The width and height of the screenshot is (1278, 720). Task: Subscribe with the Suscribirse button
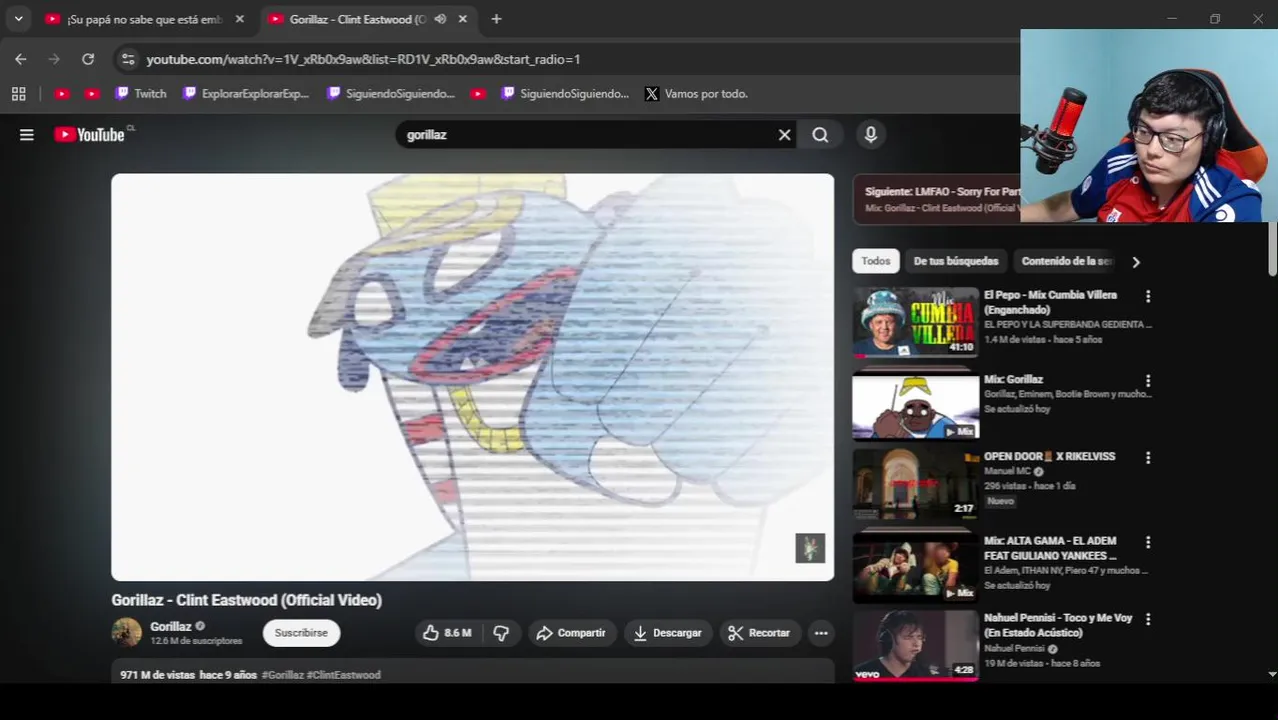pyautogui.click(x=301, y=633)
